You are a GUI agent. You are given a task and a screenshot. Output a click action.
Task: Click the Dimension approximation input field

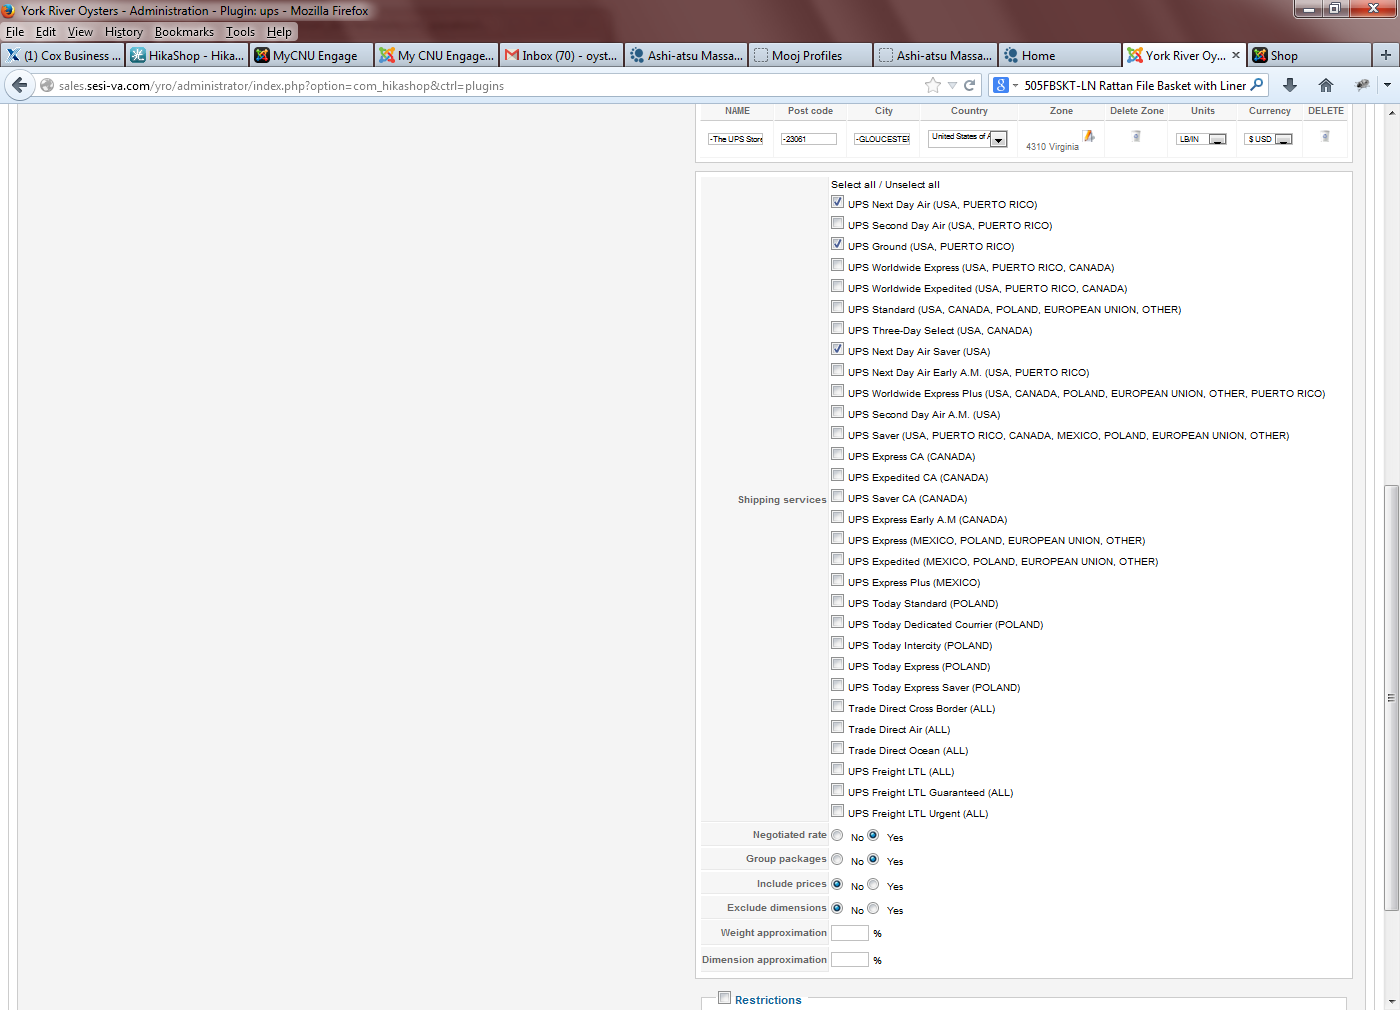point(850,960)
